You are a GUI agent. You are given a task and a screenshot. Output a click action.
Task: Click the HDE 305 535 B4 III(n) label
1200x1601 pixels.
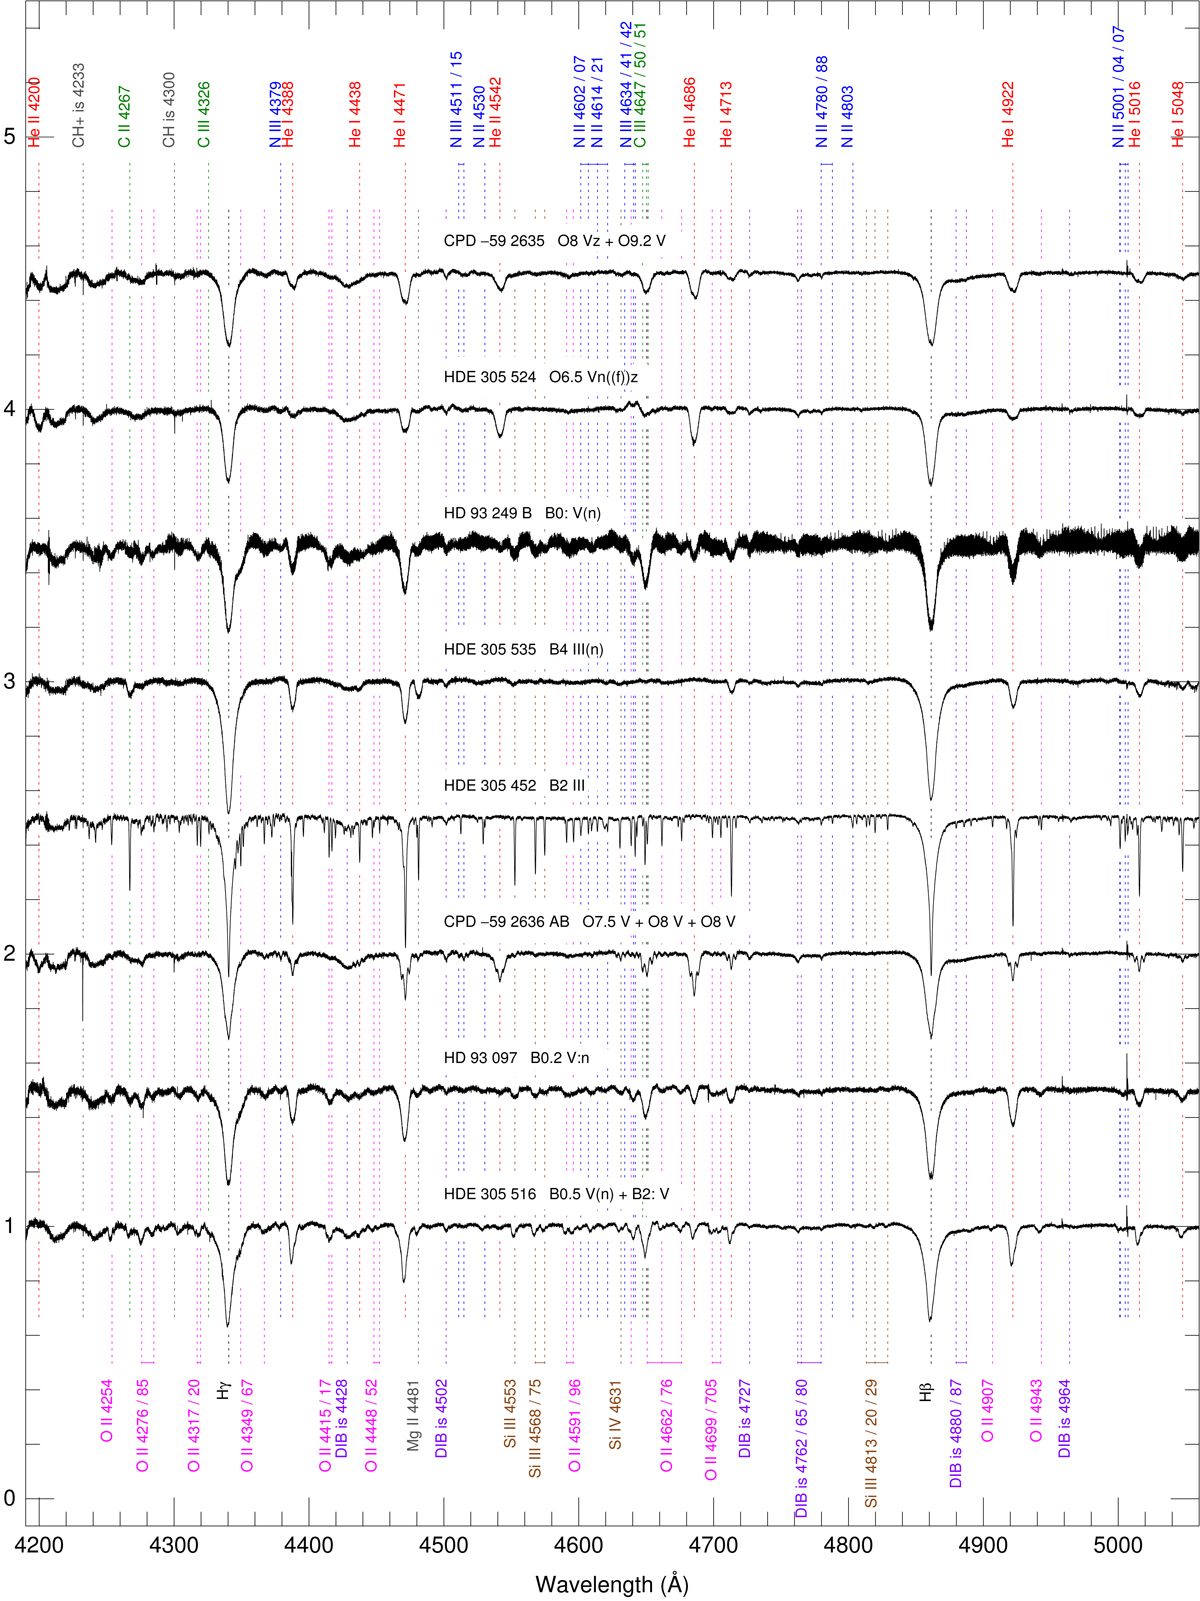[x=524, y=649]
